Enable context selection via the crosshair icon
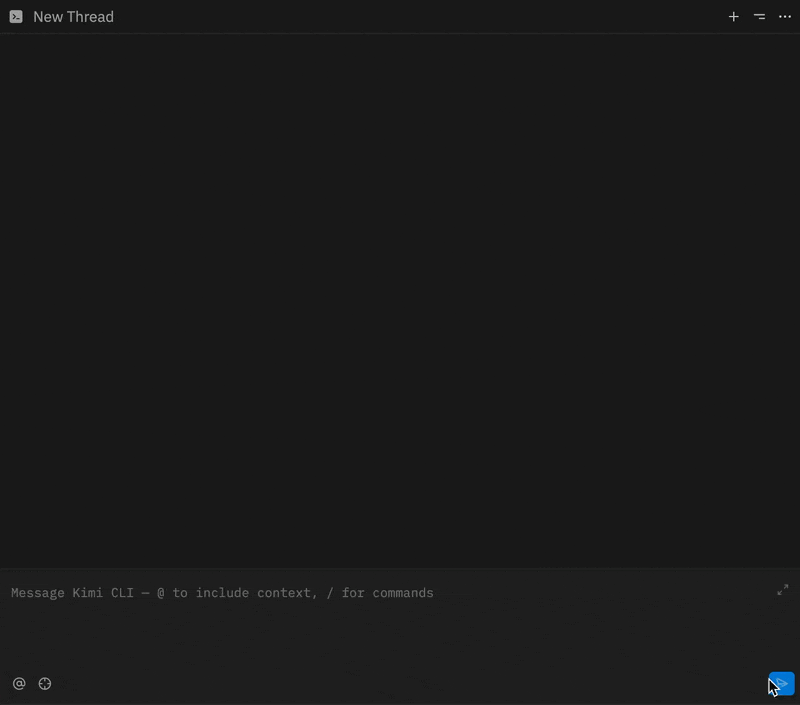The height and width of the screenshot is (705, 800). [x=45, y=683]
